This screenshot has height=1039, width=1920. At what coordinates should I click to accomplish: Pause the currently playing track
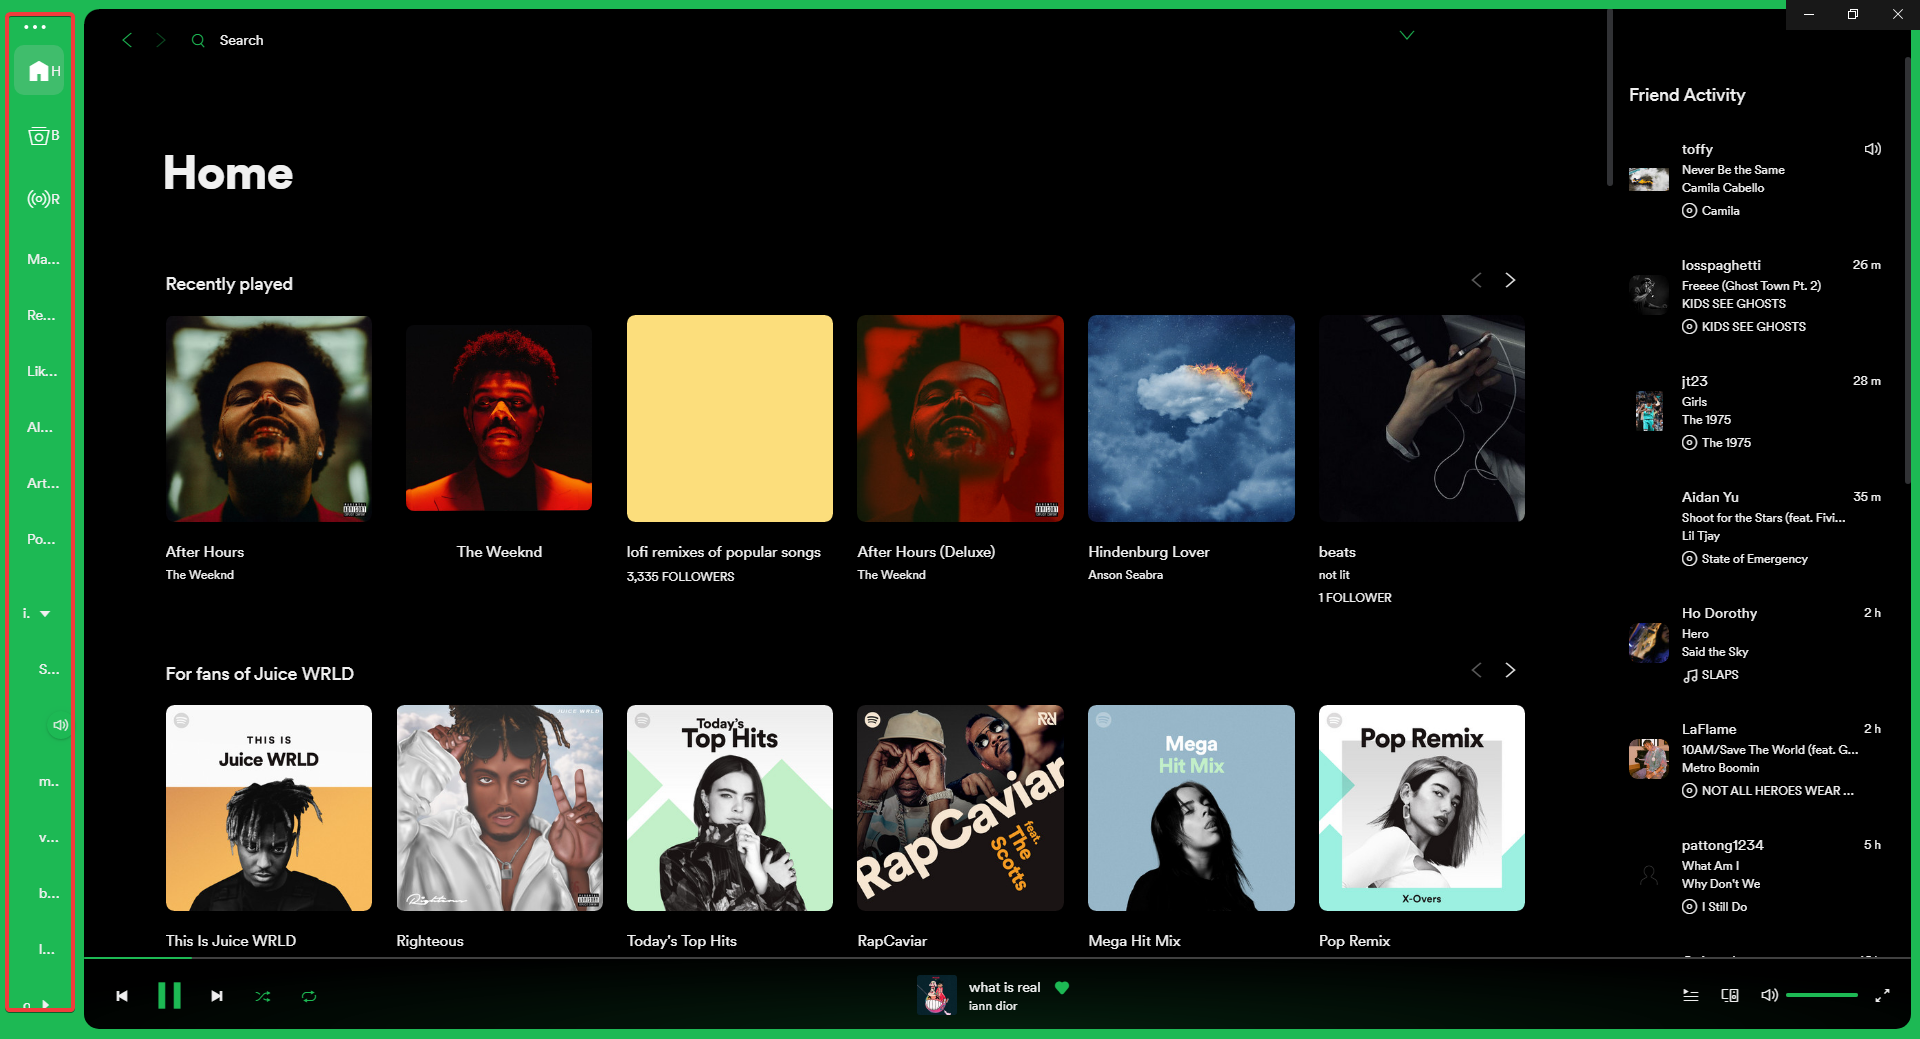click(170, 996)
